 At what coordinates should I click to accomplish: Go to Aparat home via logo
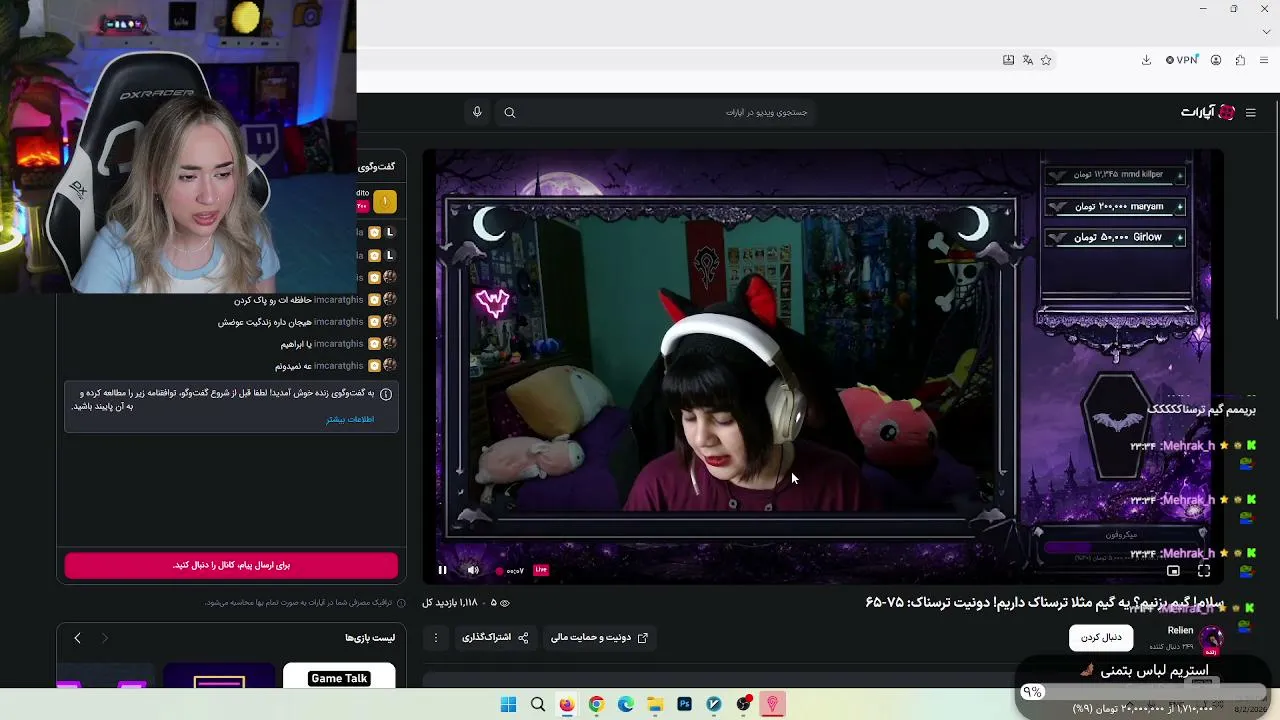click(1208, 112)
